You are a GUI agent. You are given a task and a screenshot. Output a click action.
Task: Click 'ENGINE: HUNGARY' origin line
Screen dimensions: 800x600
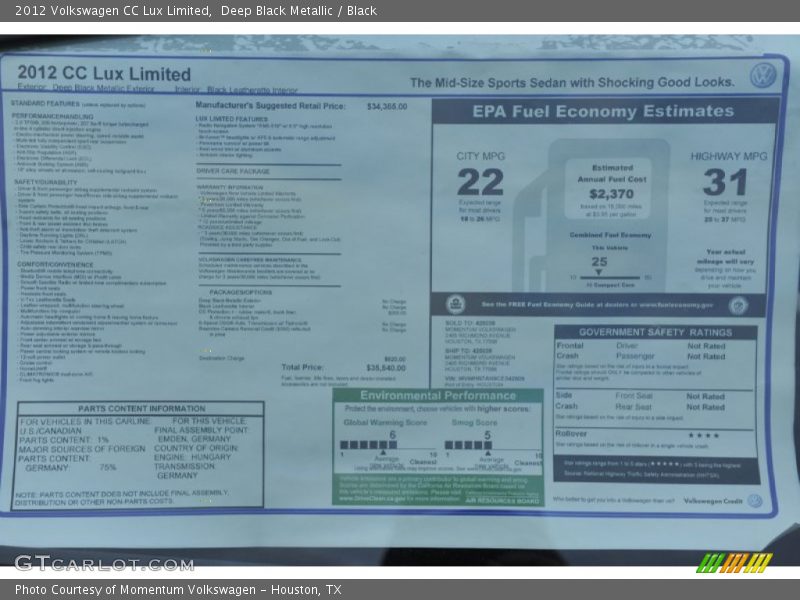point(192,457)
